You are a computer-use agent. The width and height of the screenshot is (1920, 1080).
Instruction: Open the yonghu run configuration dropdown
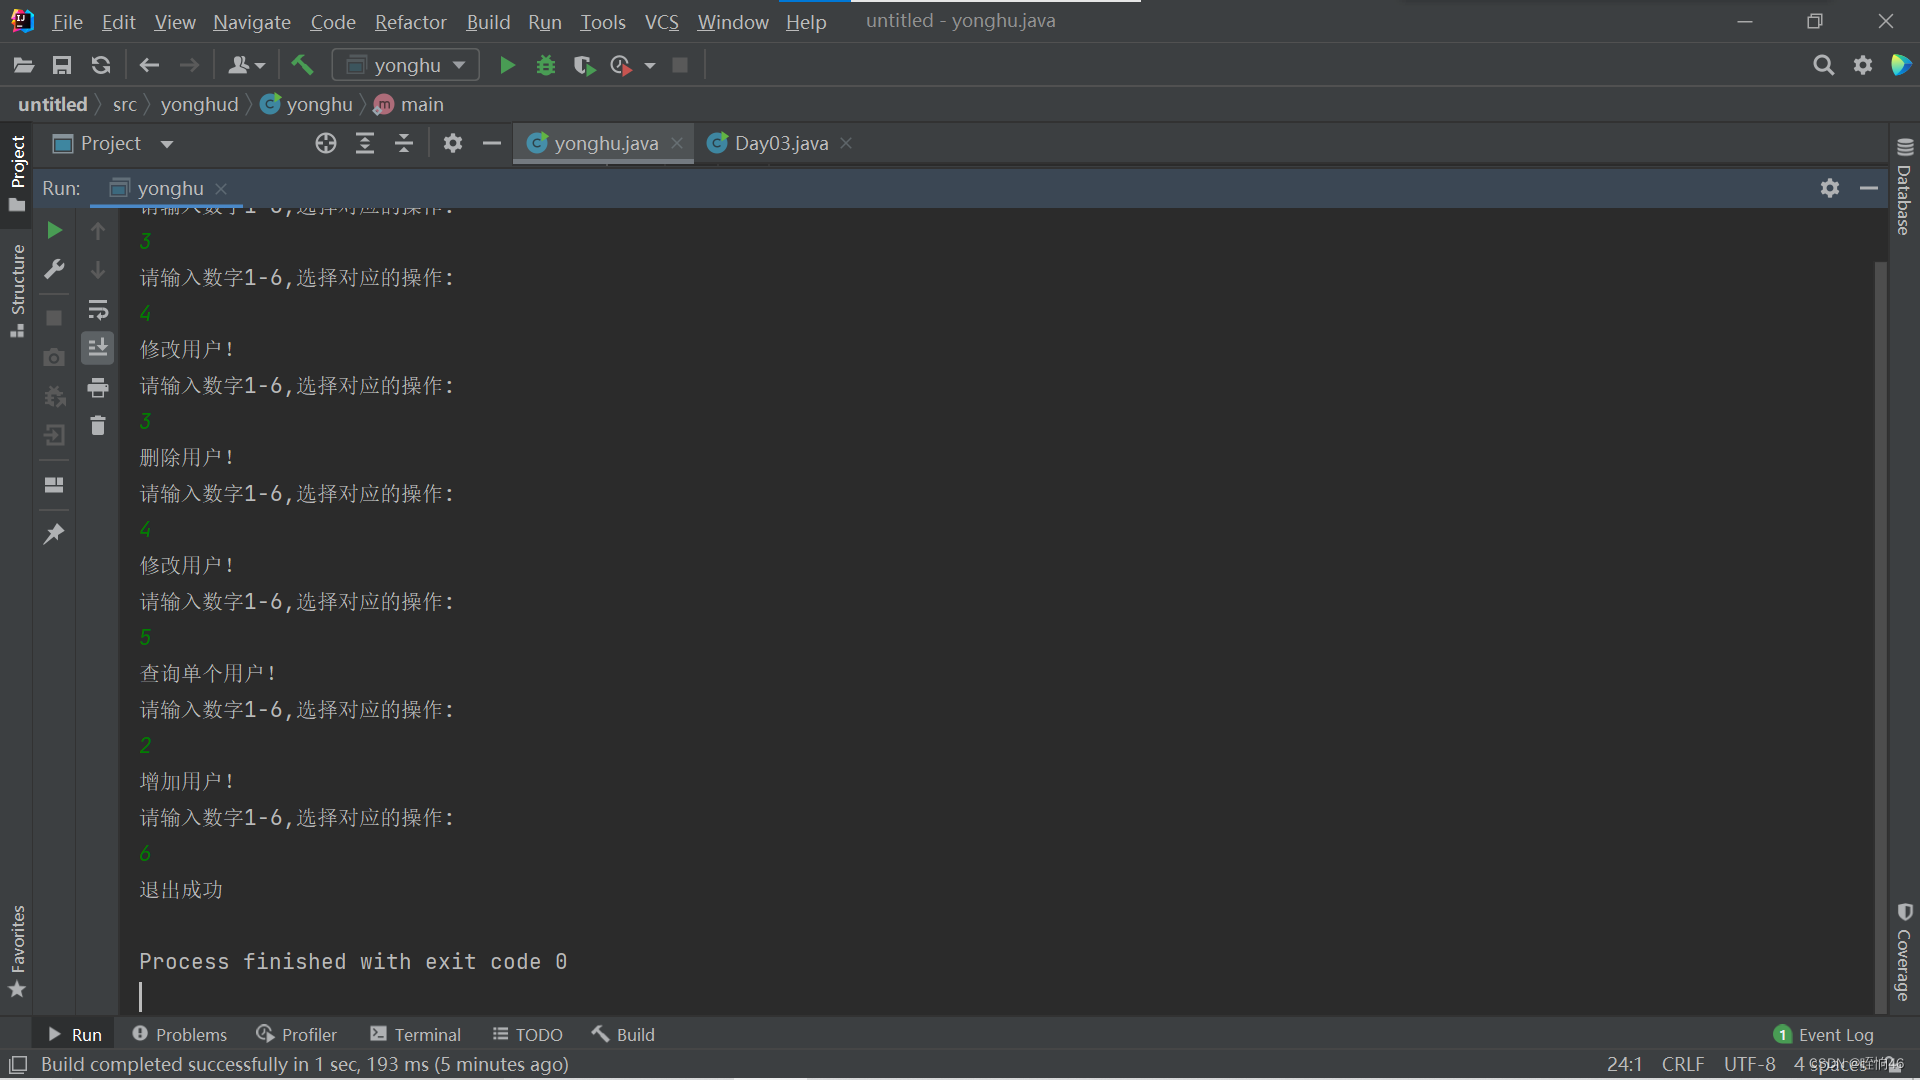[406, 65]
